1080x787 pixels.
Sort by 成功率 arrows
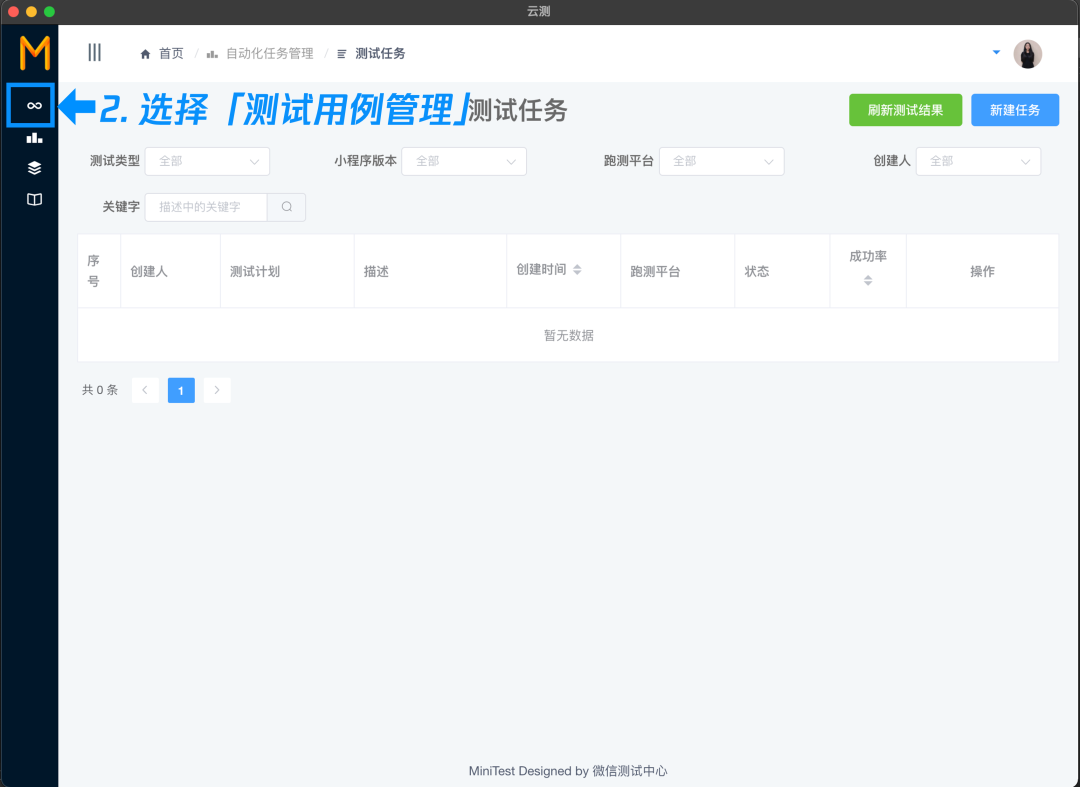(868, 280)
